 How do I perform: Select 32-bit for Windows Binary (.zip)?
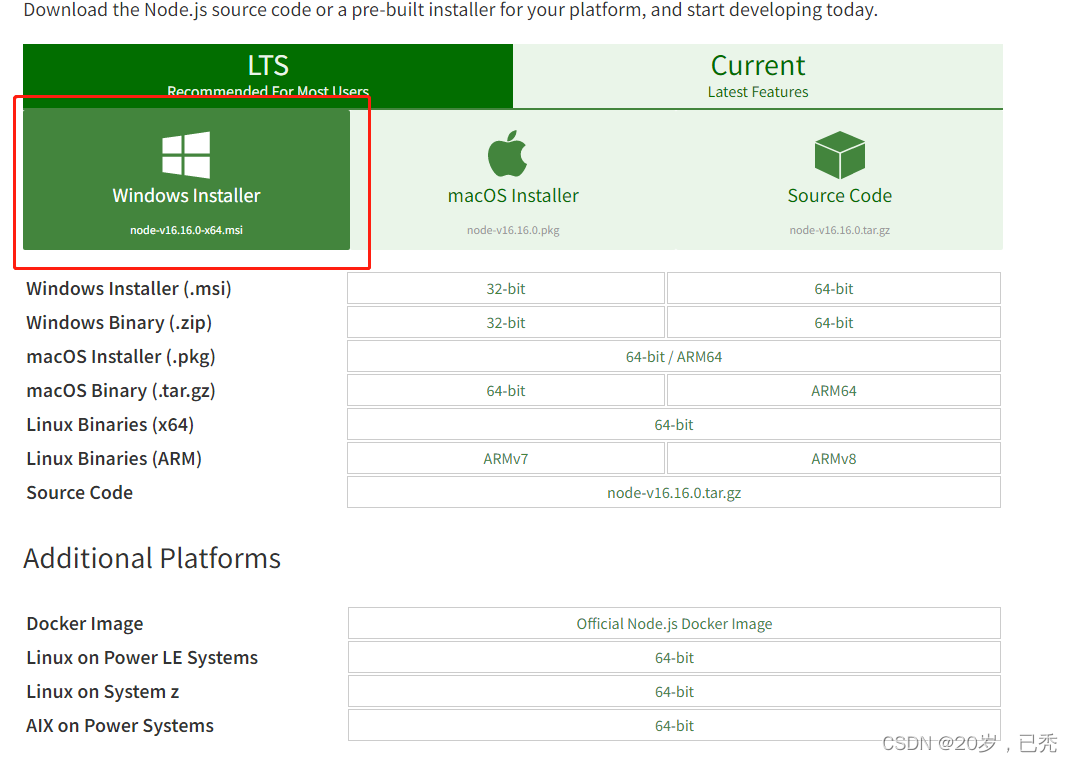coord(506,323)
